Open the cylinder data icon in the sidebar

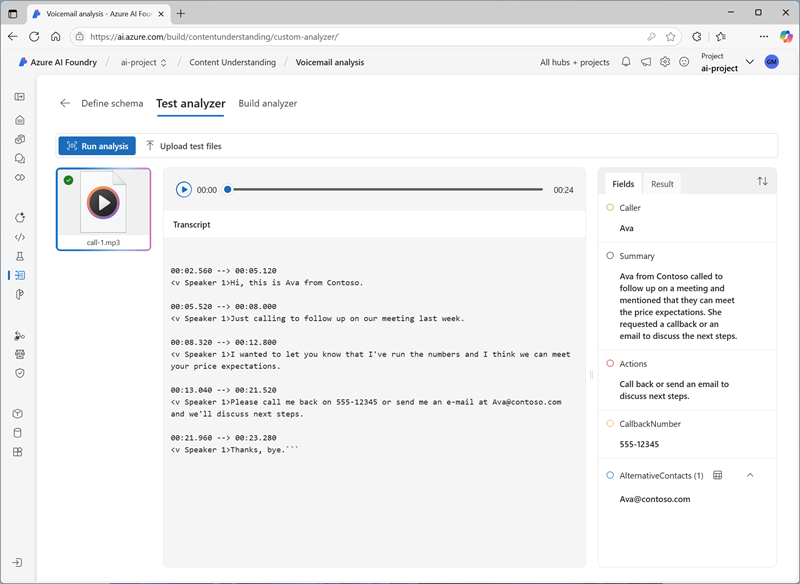click(x=17, y=433)
